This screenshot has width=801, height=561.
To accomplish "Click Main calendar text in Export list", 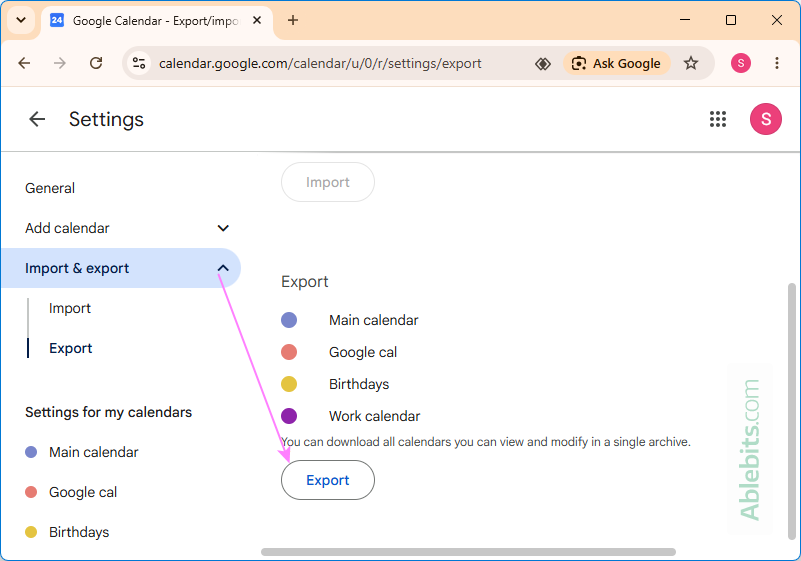I will (373, 320).
